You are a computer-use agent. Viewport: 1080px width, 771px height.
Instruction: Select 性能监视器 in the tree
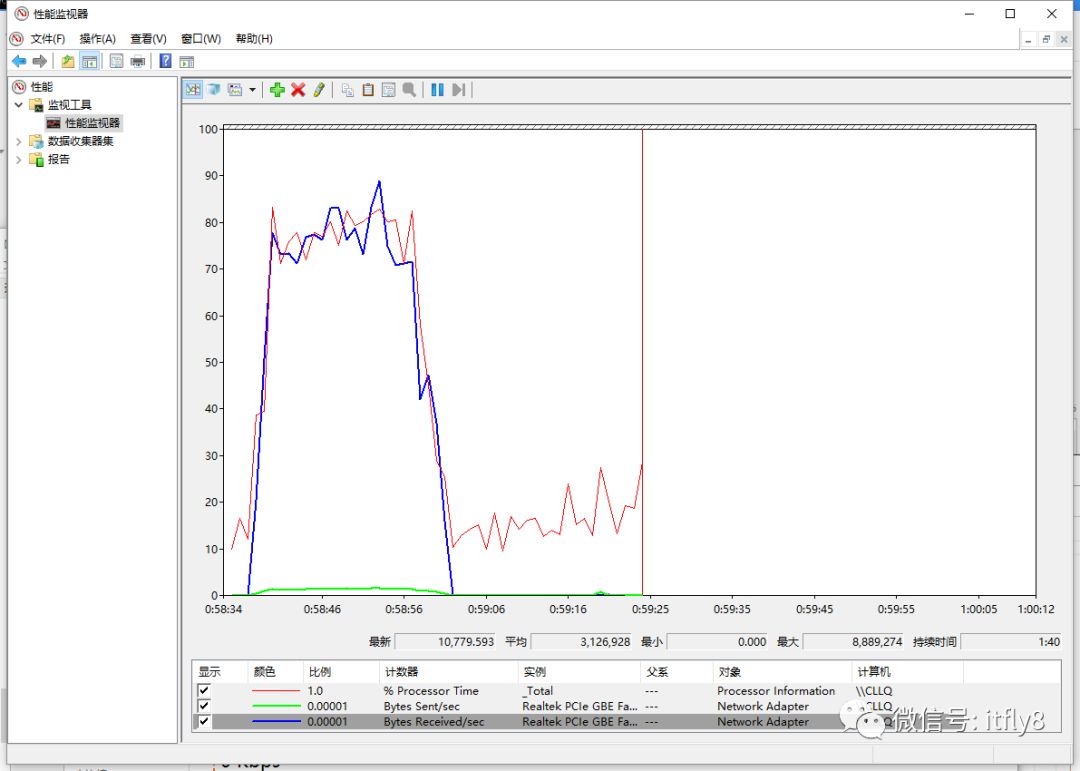tap(92, 123)
